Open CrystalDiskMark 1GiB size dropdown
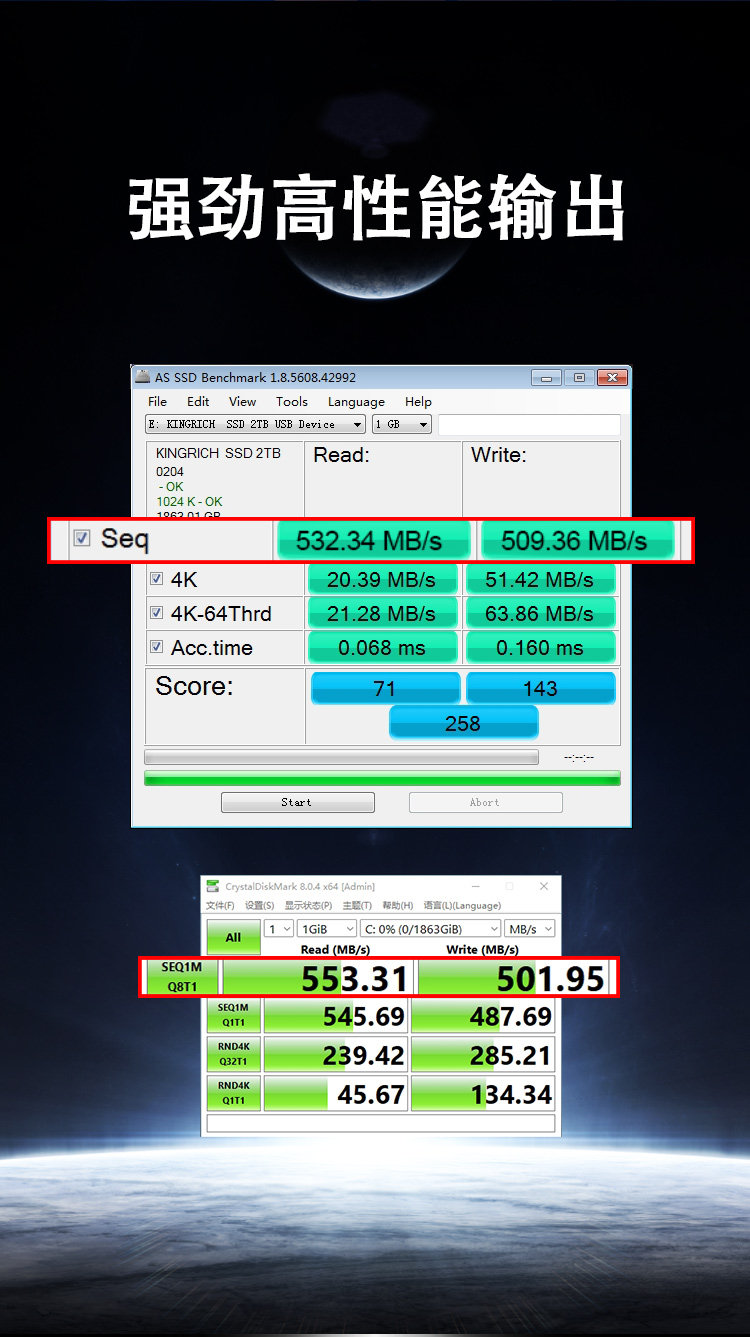750x1337 pixels. [x=327, y=929]
